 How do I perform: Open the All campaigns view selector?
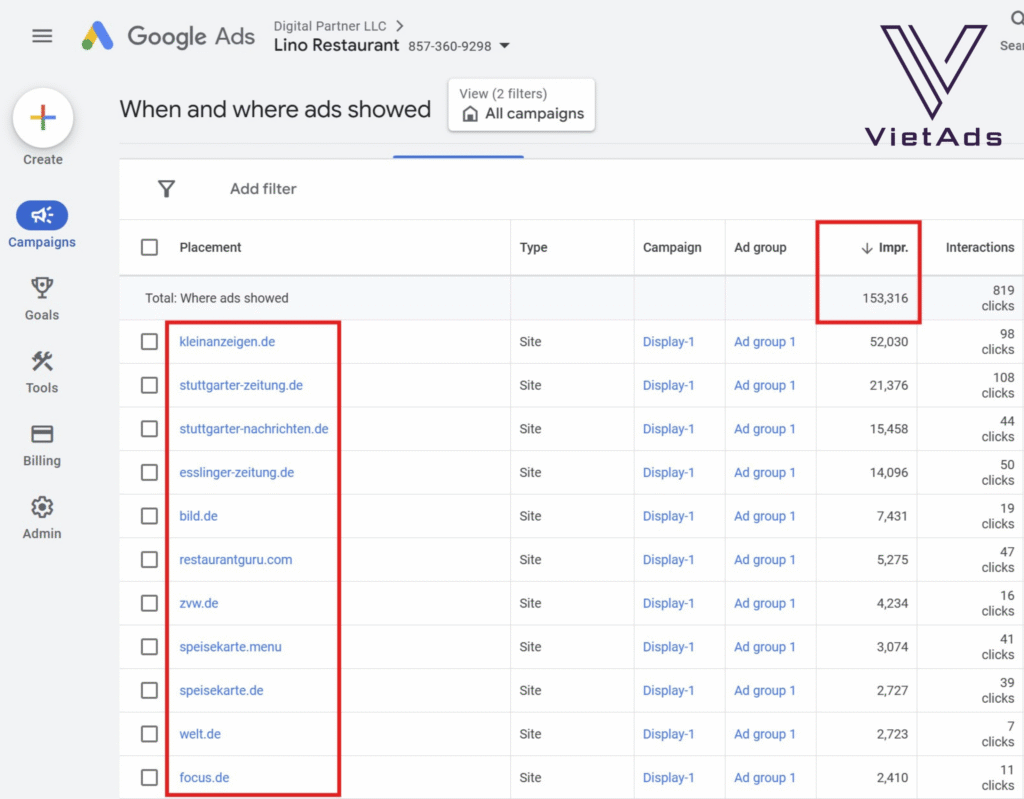pyautogui.click(x=521, y=105)
